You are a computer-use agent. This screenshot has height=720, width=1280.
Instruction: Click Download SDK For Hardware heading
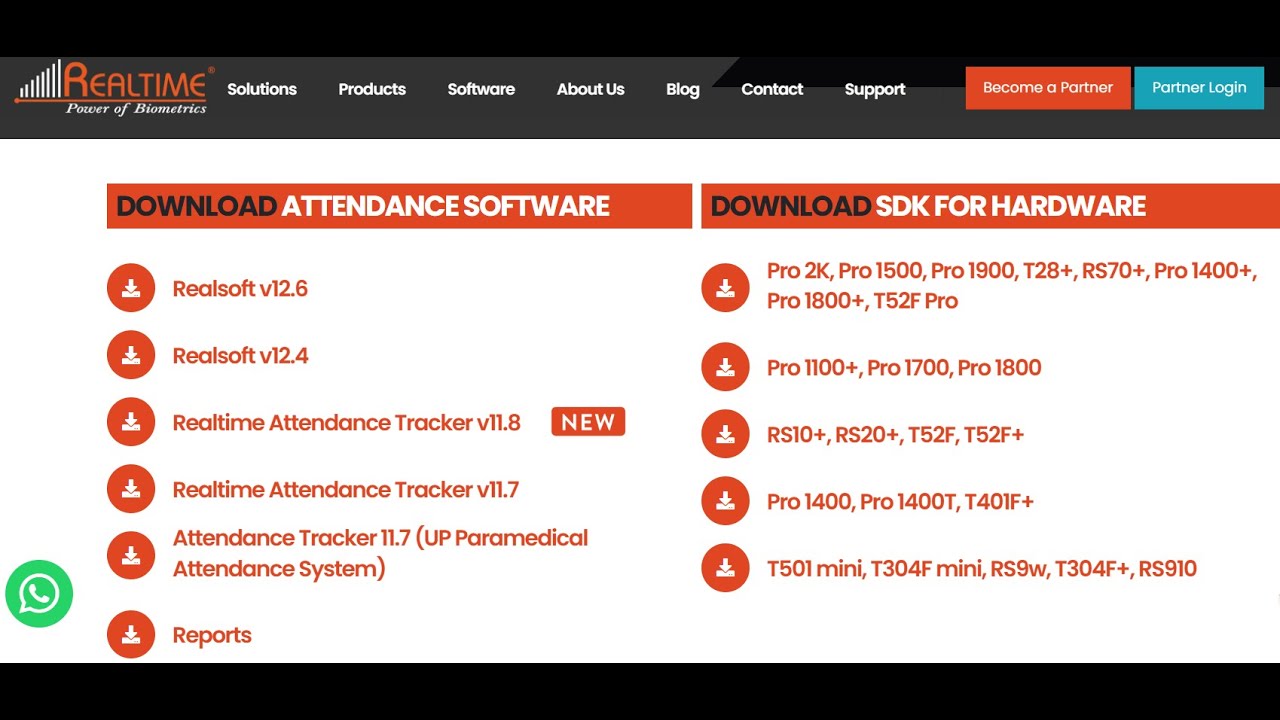[x=990, y=206]
